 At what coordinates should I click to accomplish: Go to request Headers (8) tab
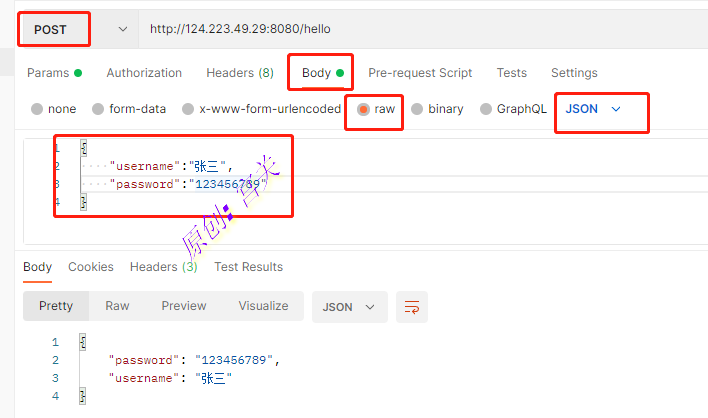239,73
